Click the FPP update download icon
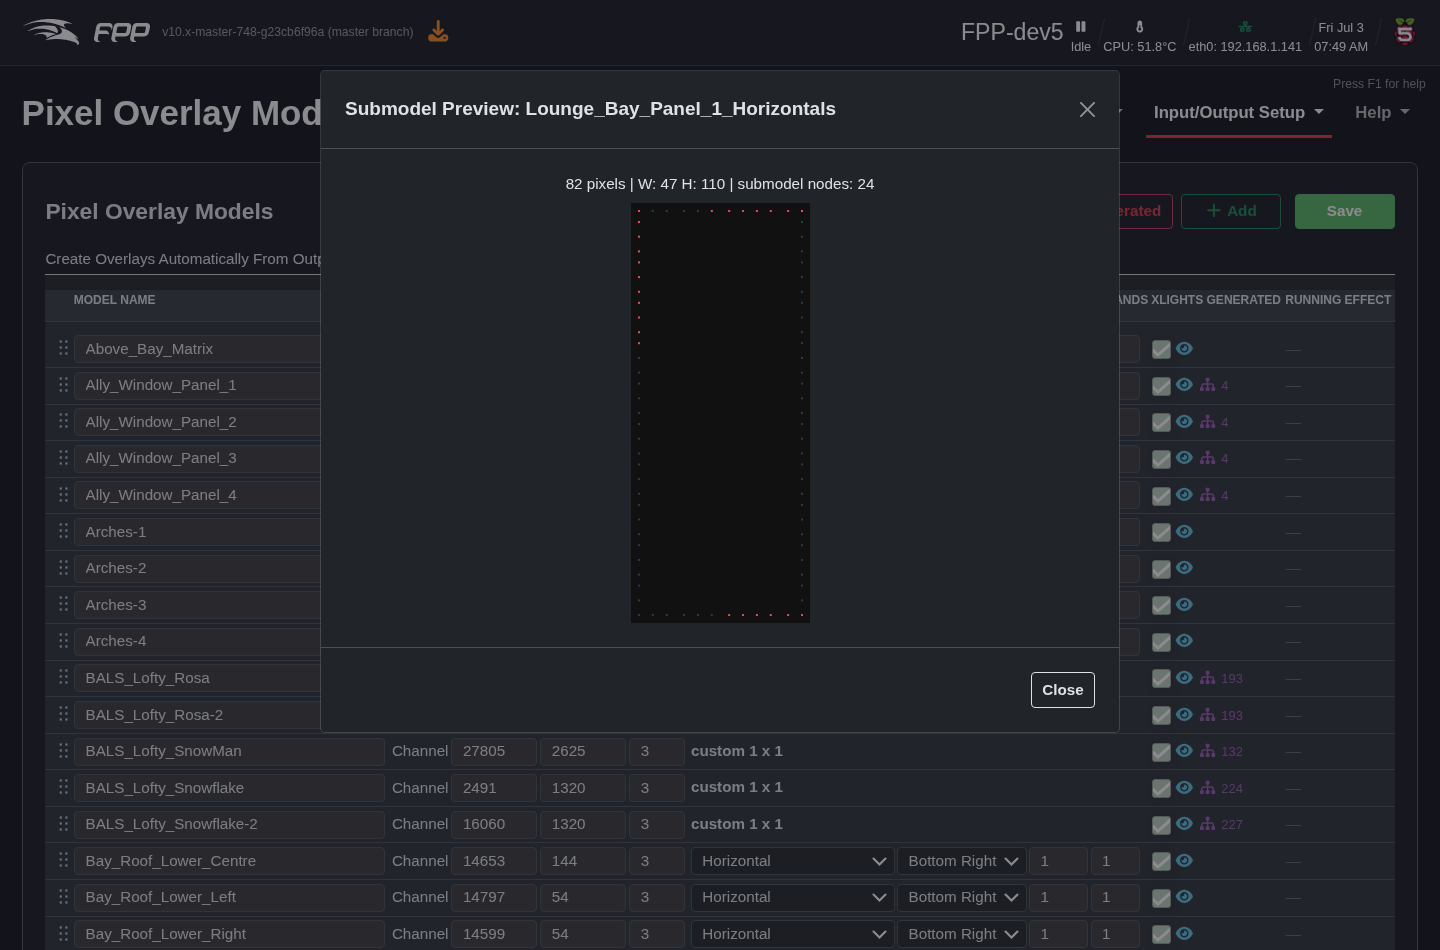 click(438, 32)
